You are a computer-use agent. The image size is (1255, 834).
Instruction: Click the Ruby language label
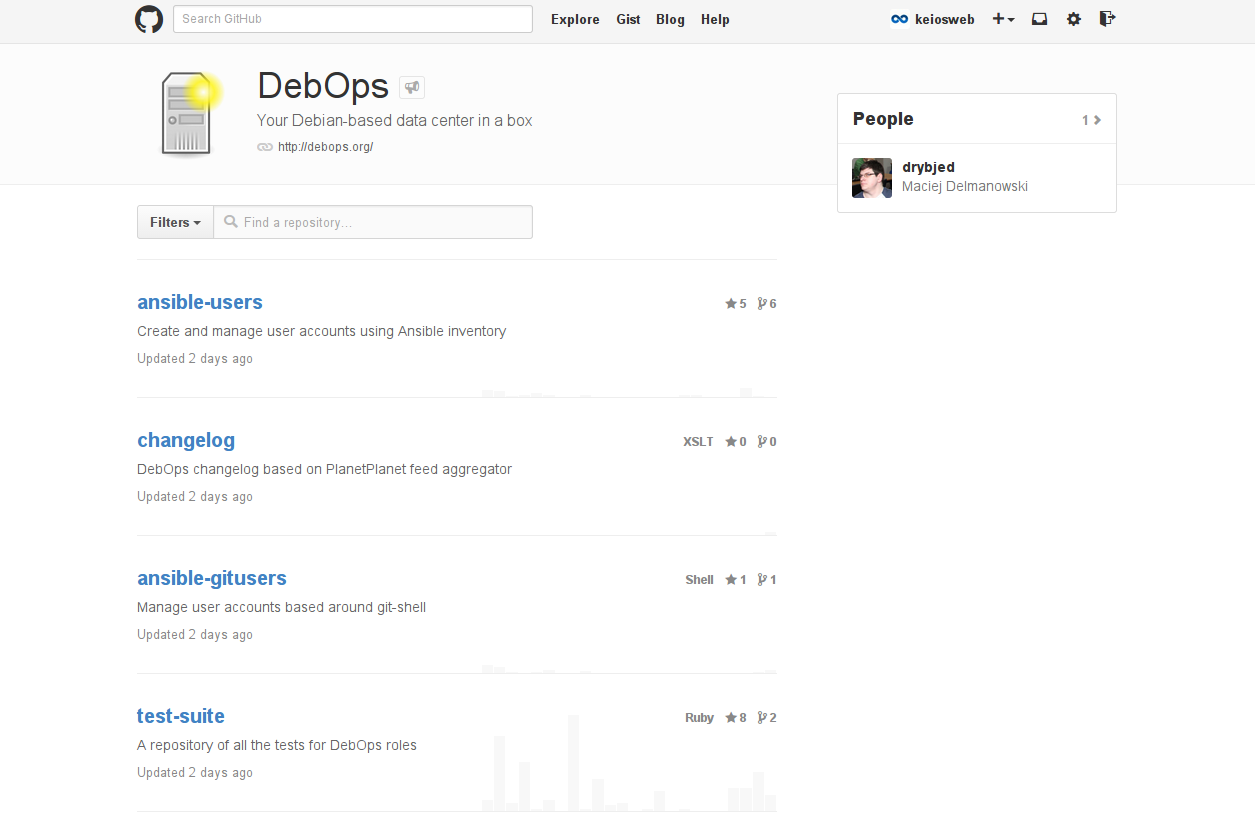pos(699,718)
